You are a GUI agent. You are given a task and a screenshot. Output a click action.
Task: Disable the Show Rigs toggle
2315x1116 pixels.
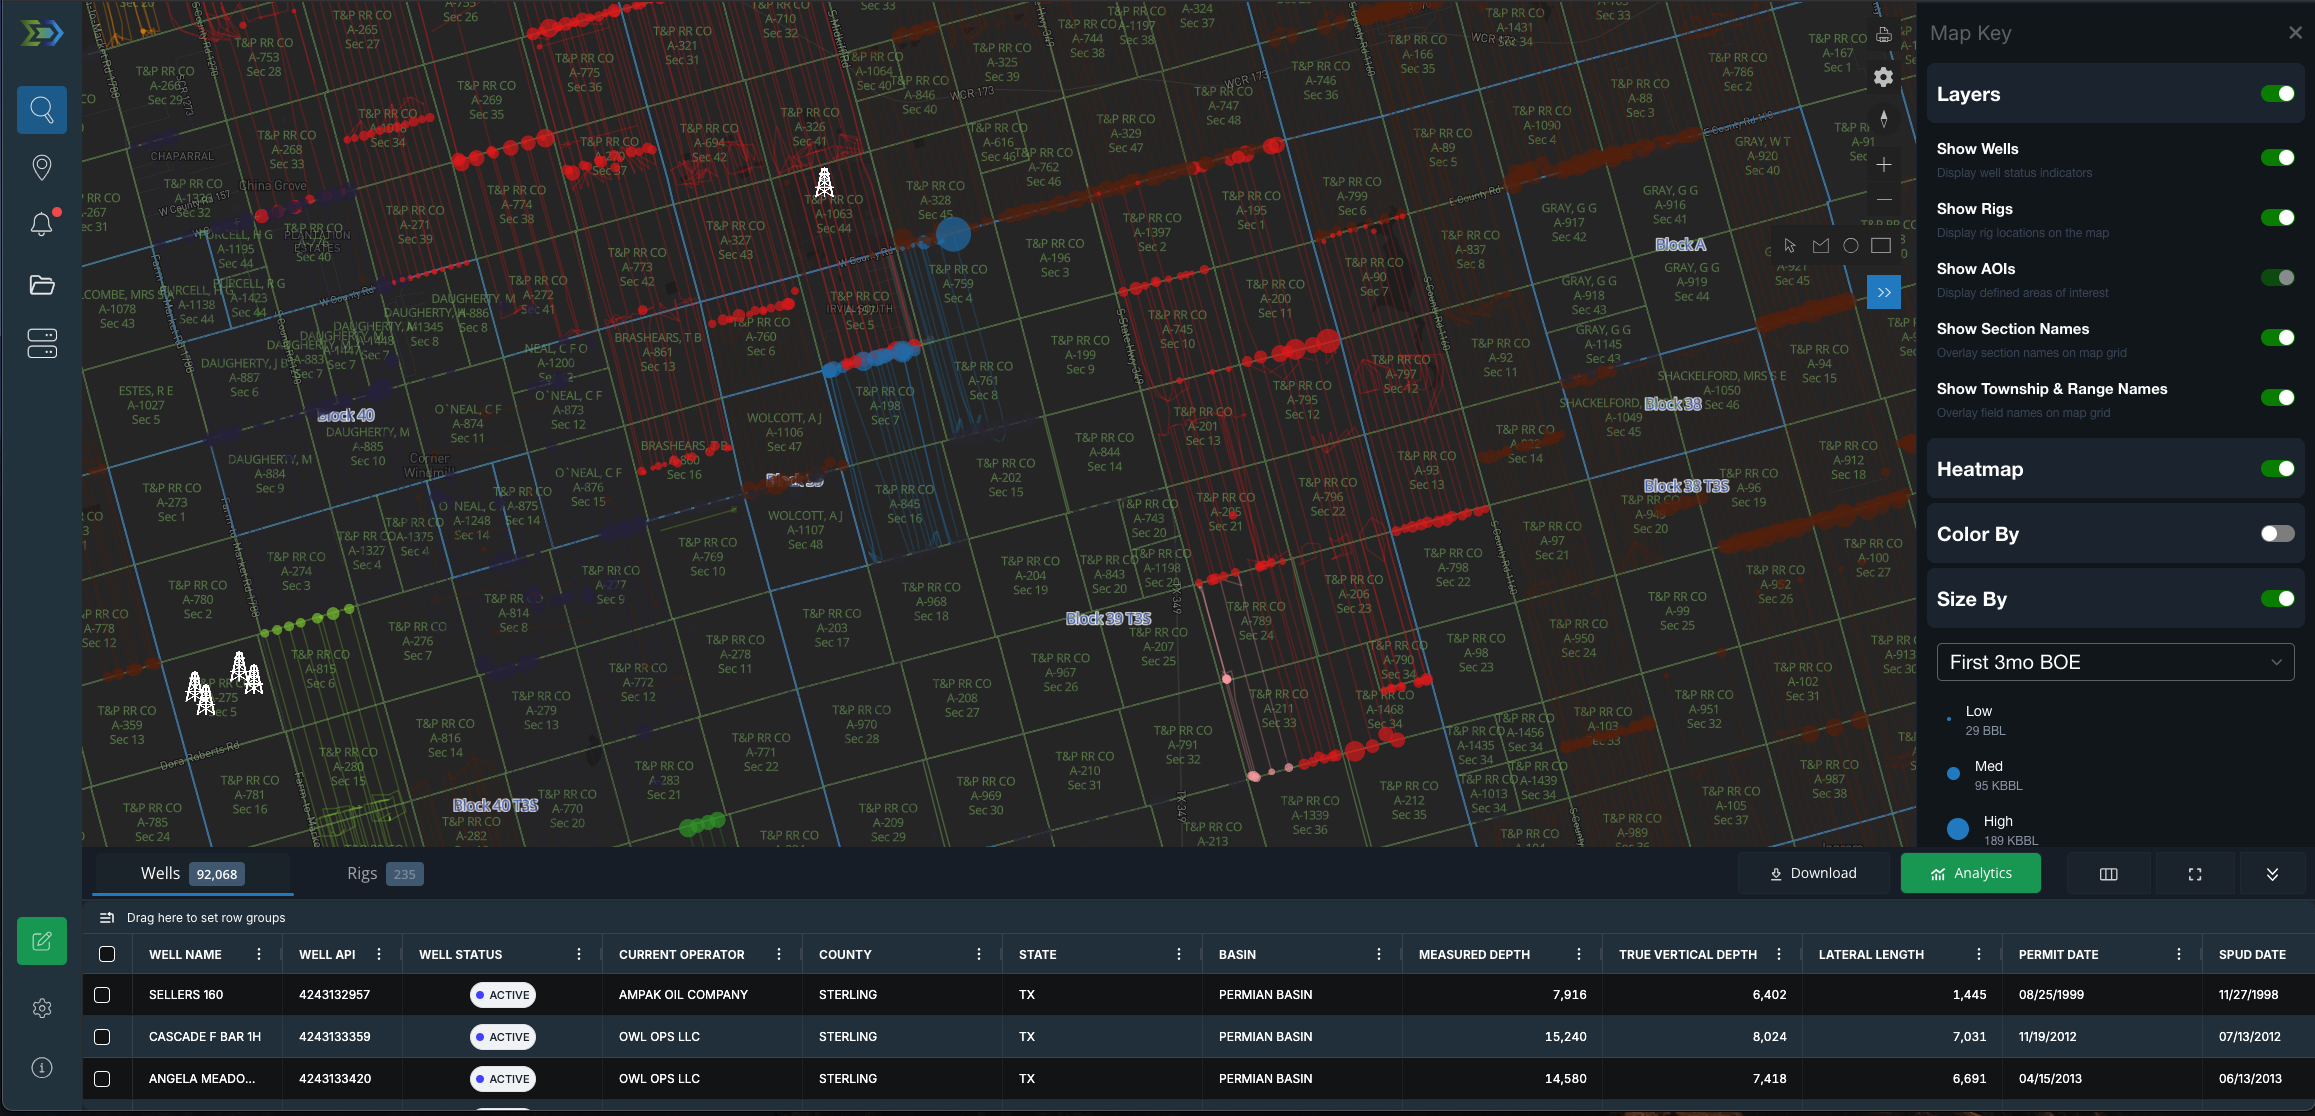[x=2277, y=218]
